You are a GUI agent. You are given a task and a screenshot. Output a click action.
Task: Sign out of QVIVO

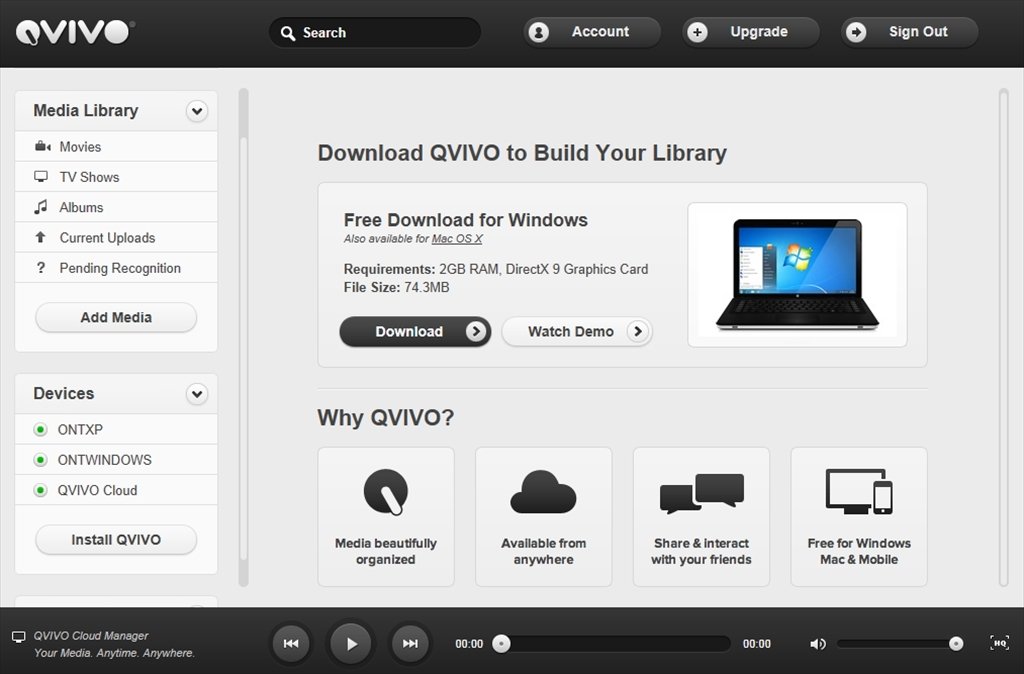[909, 32]
